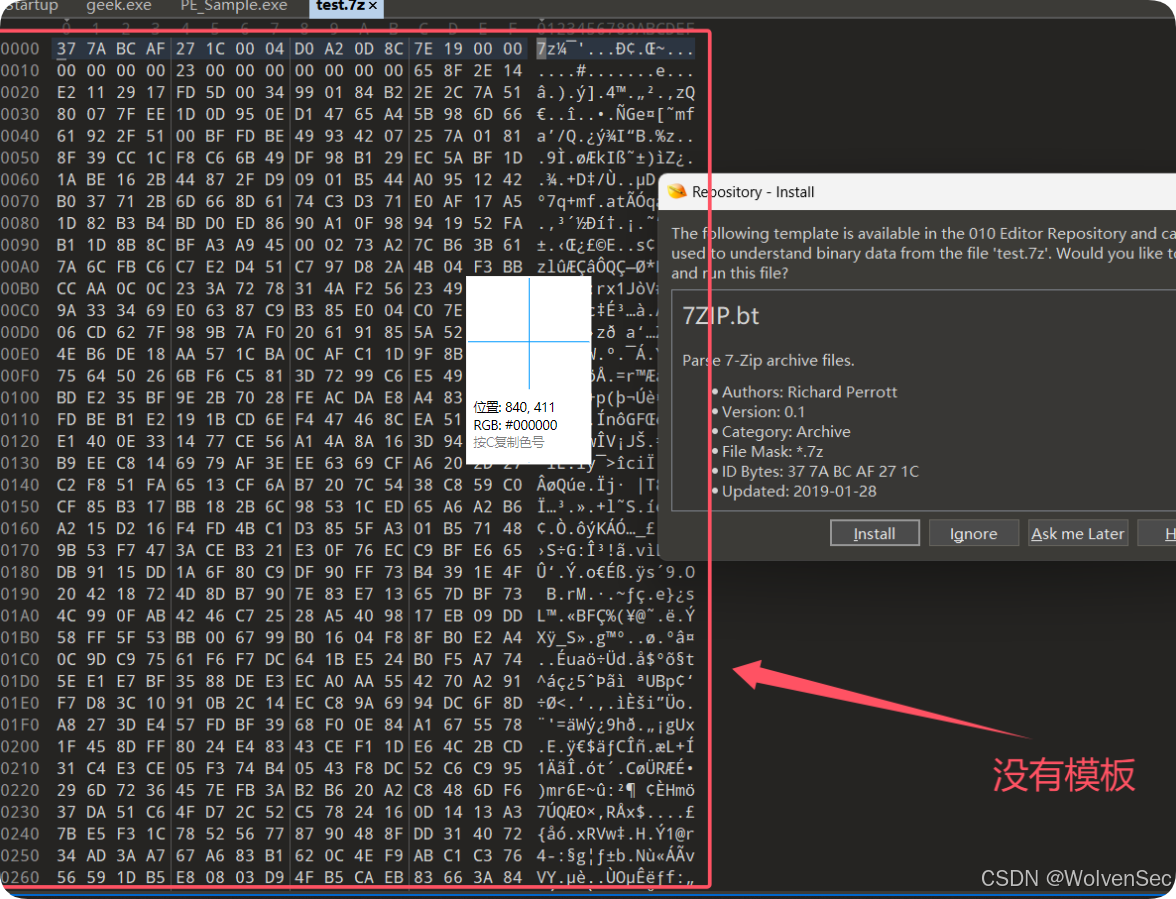Click row address 0010 in hex editor
The image size is (1176, 899).
[20, 70]
